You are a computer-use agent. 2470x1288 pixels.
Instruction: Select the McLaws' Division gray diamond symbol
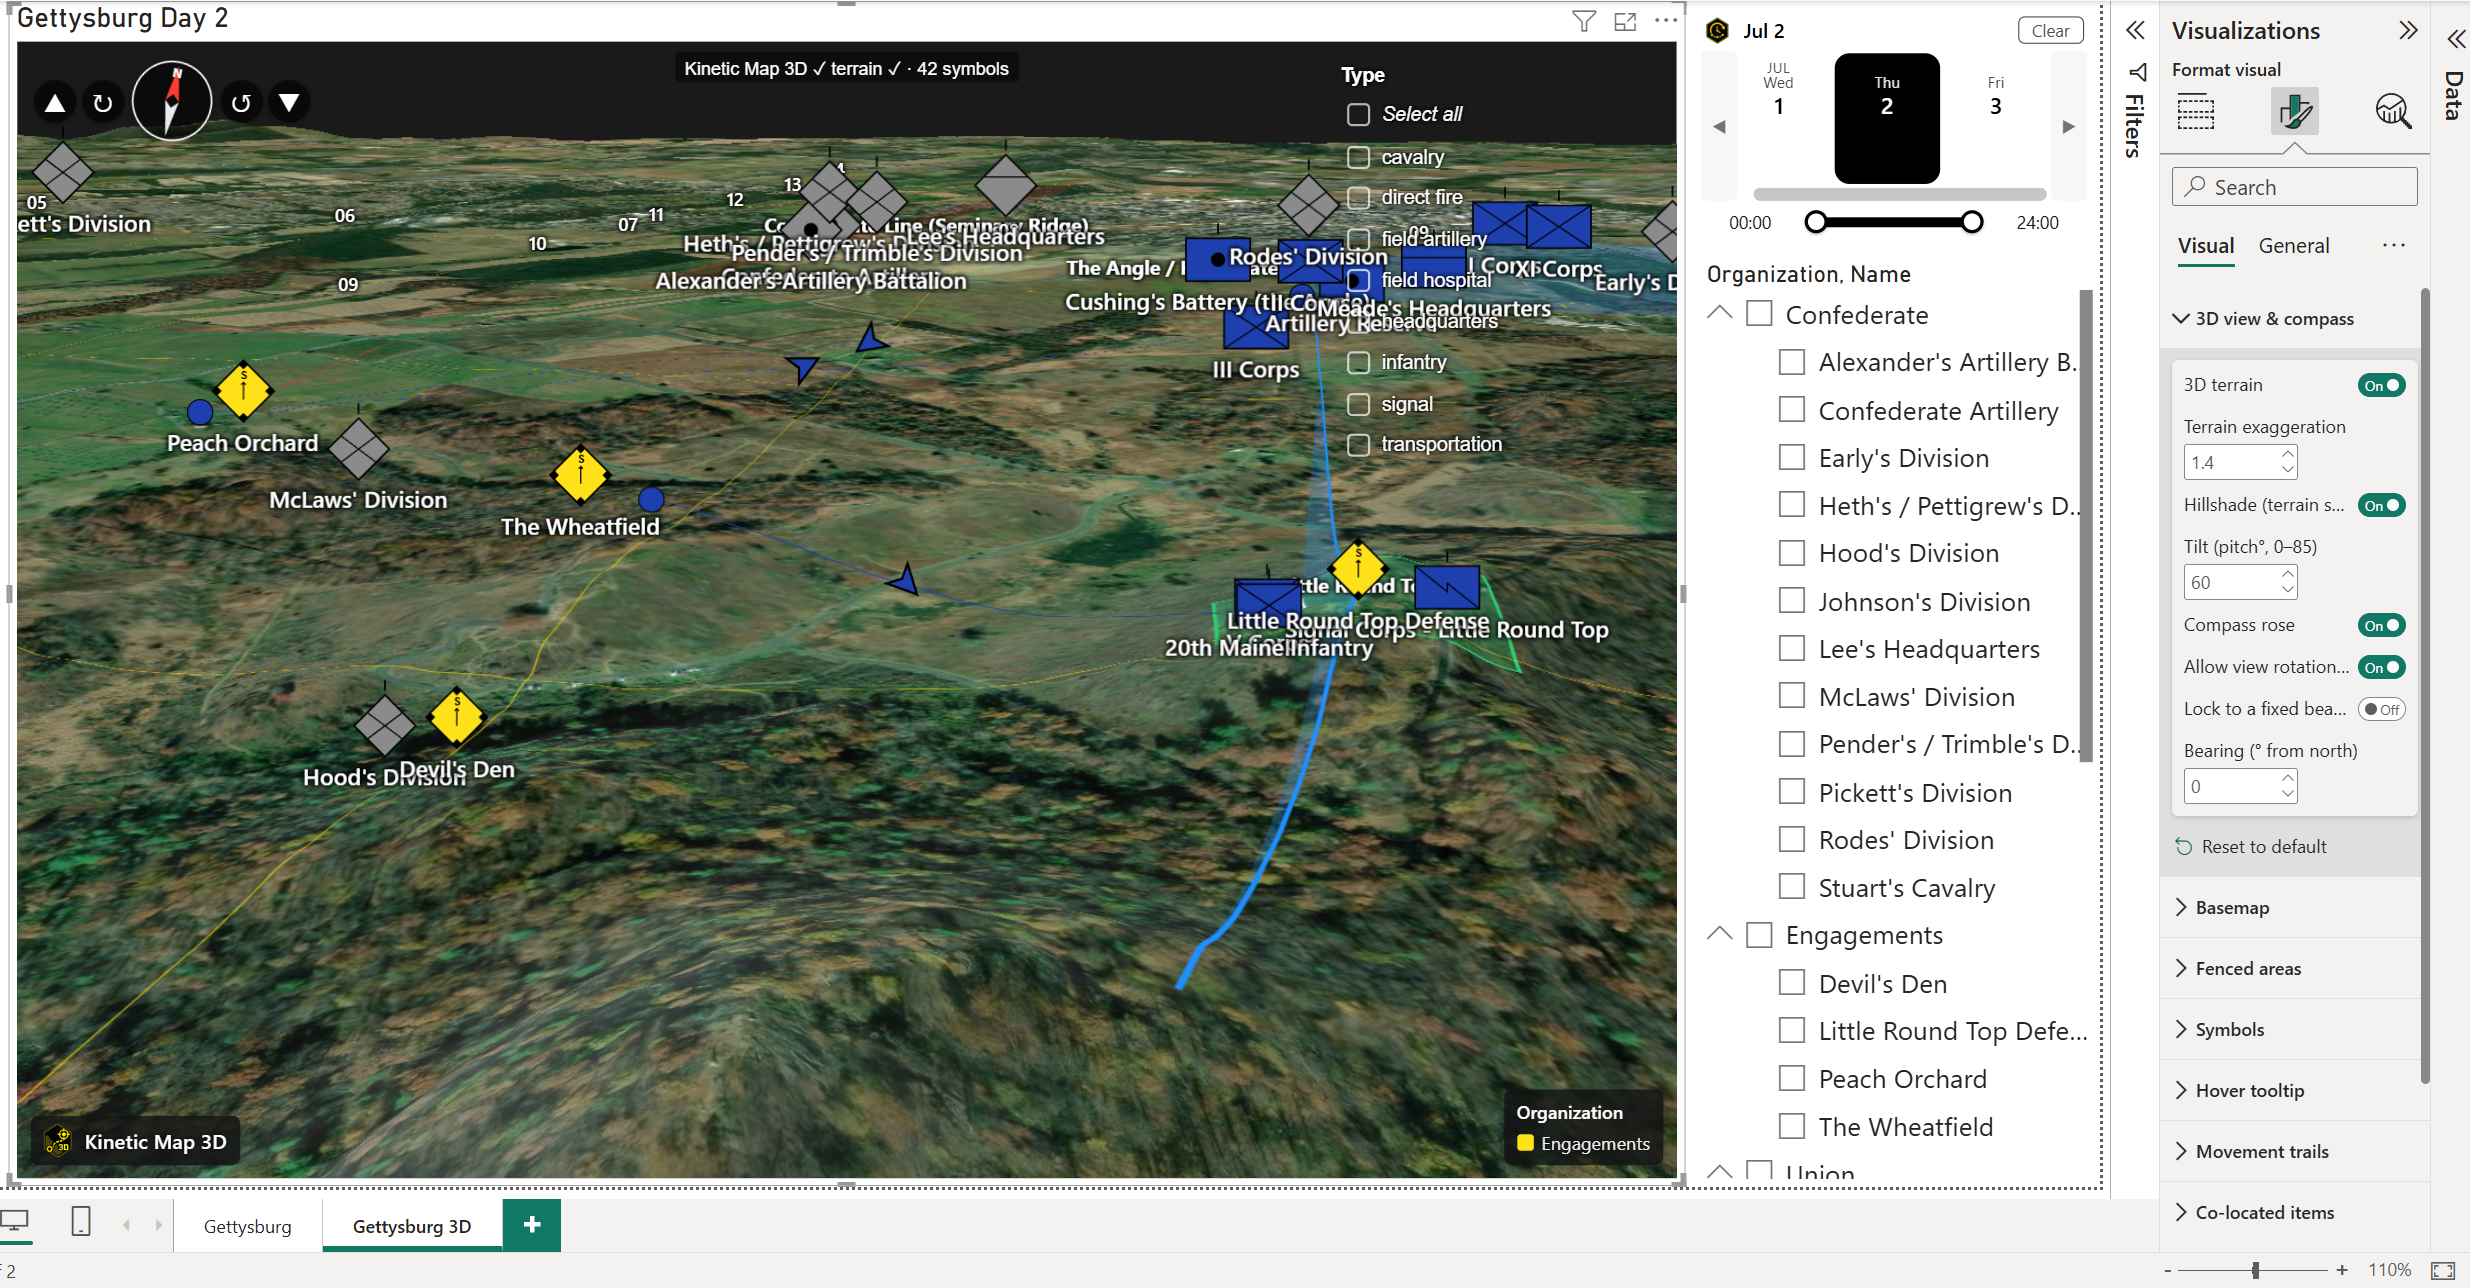(358, 449)
